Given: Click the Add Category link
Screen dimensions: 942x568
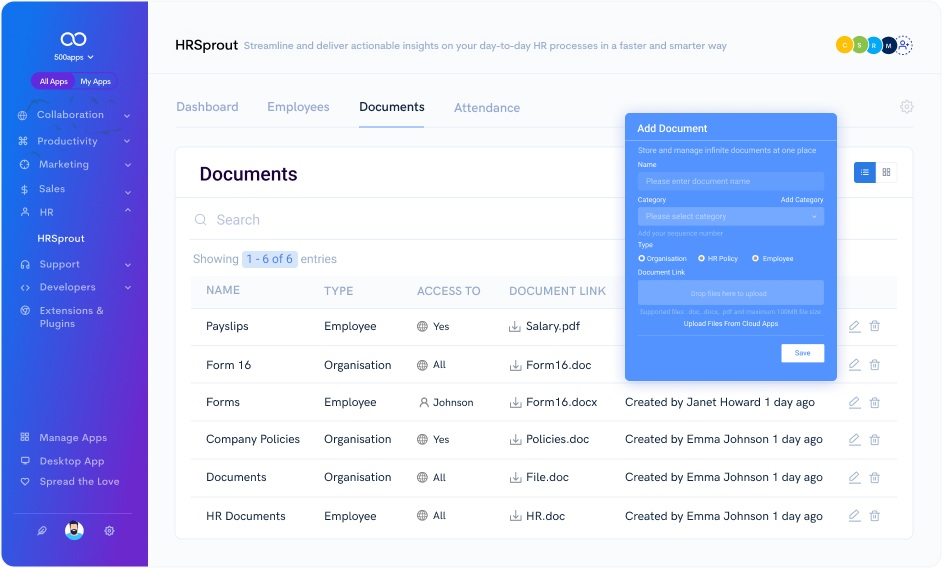Looking at the screenshot, I should (x=802, y=200).
